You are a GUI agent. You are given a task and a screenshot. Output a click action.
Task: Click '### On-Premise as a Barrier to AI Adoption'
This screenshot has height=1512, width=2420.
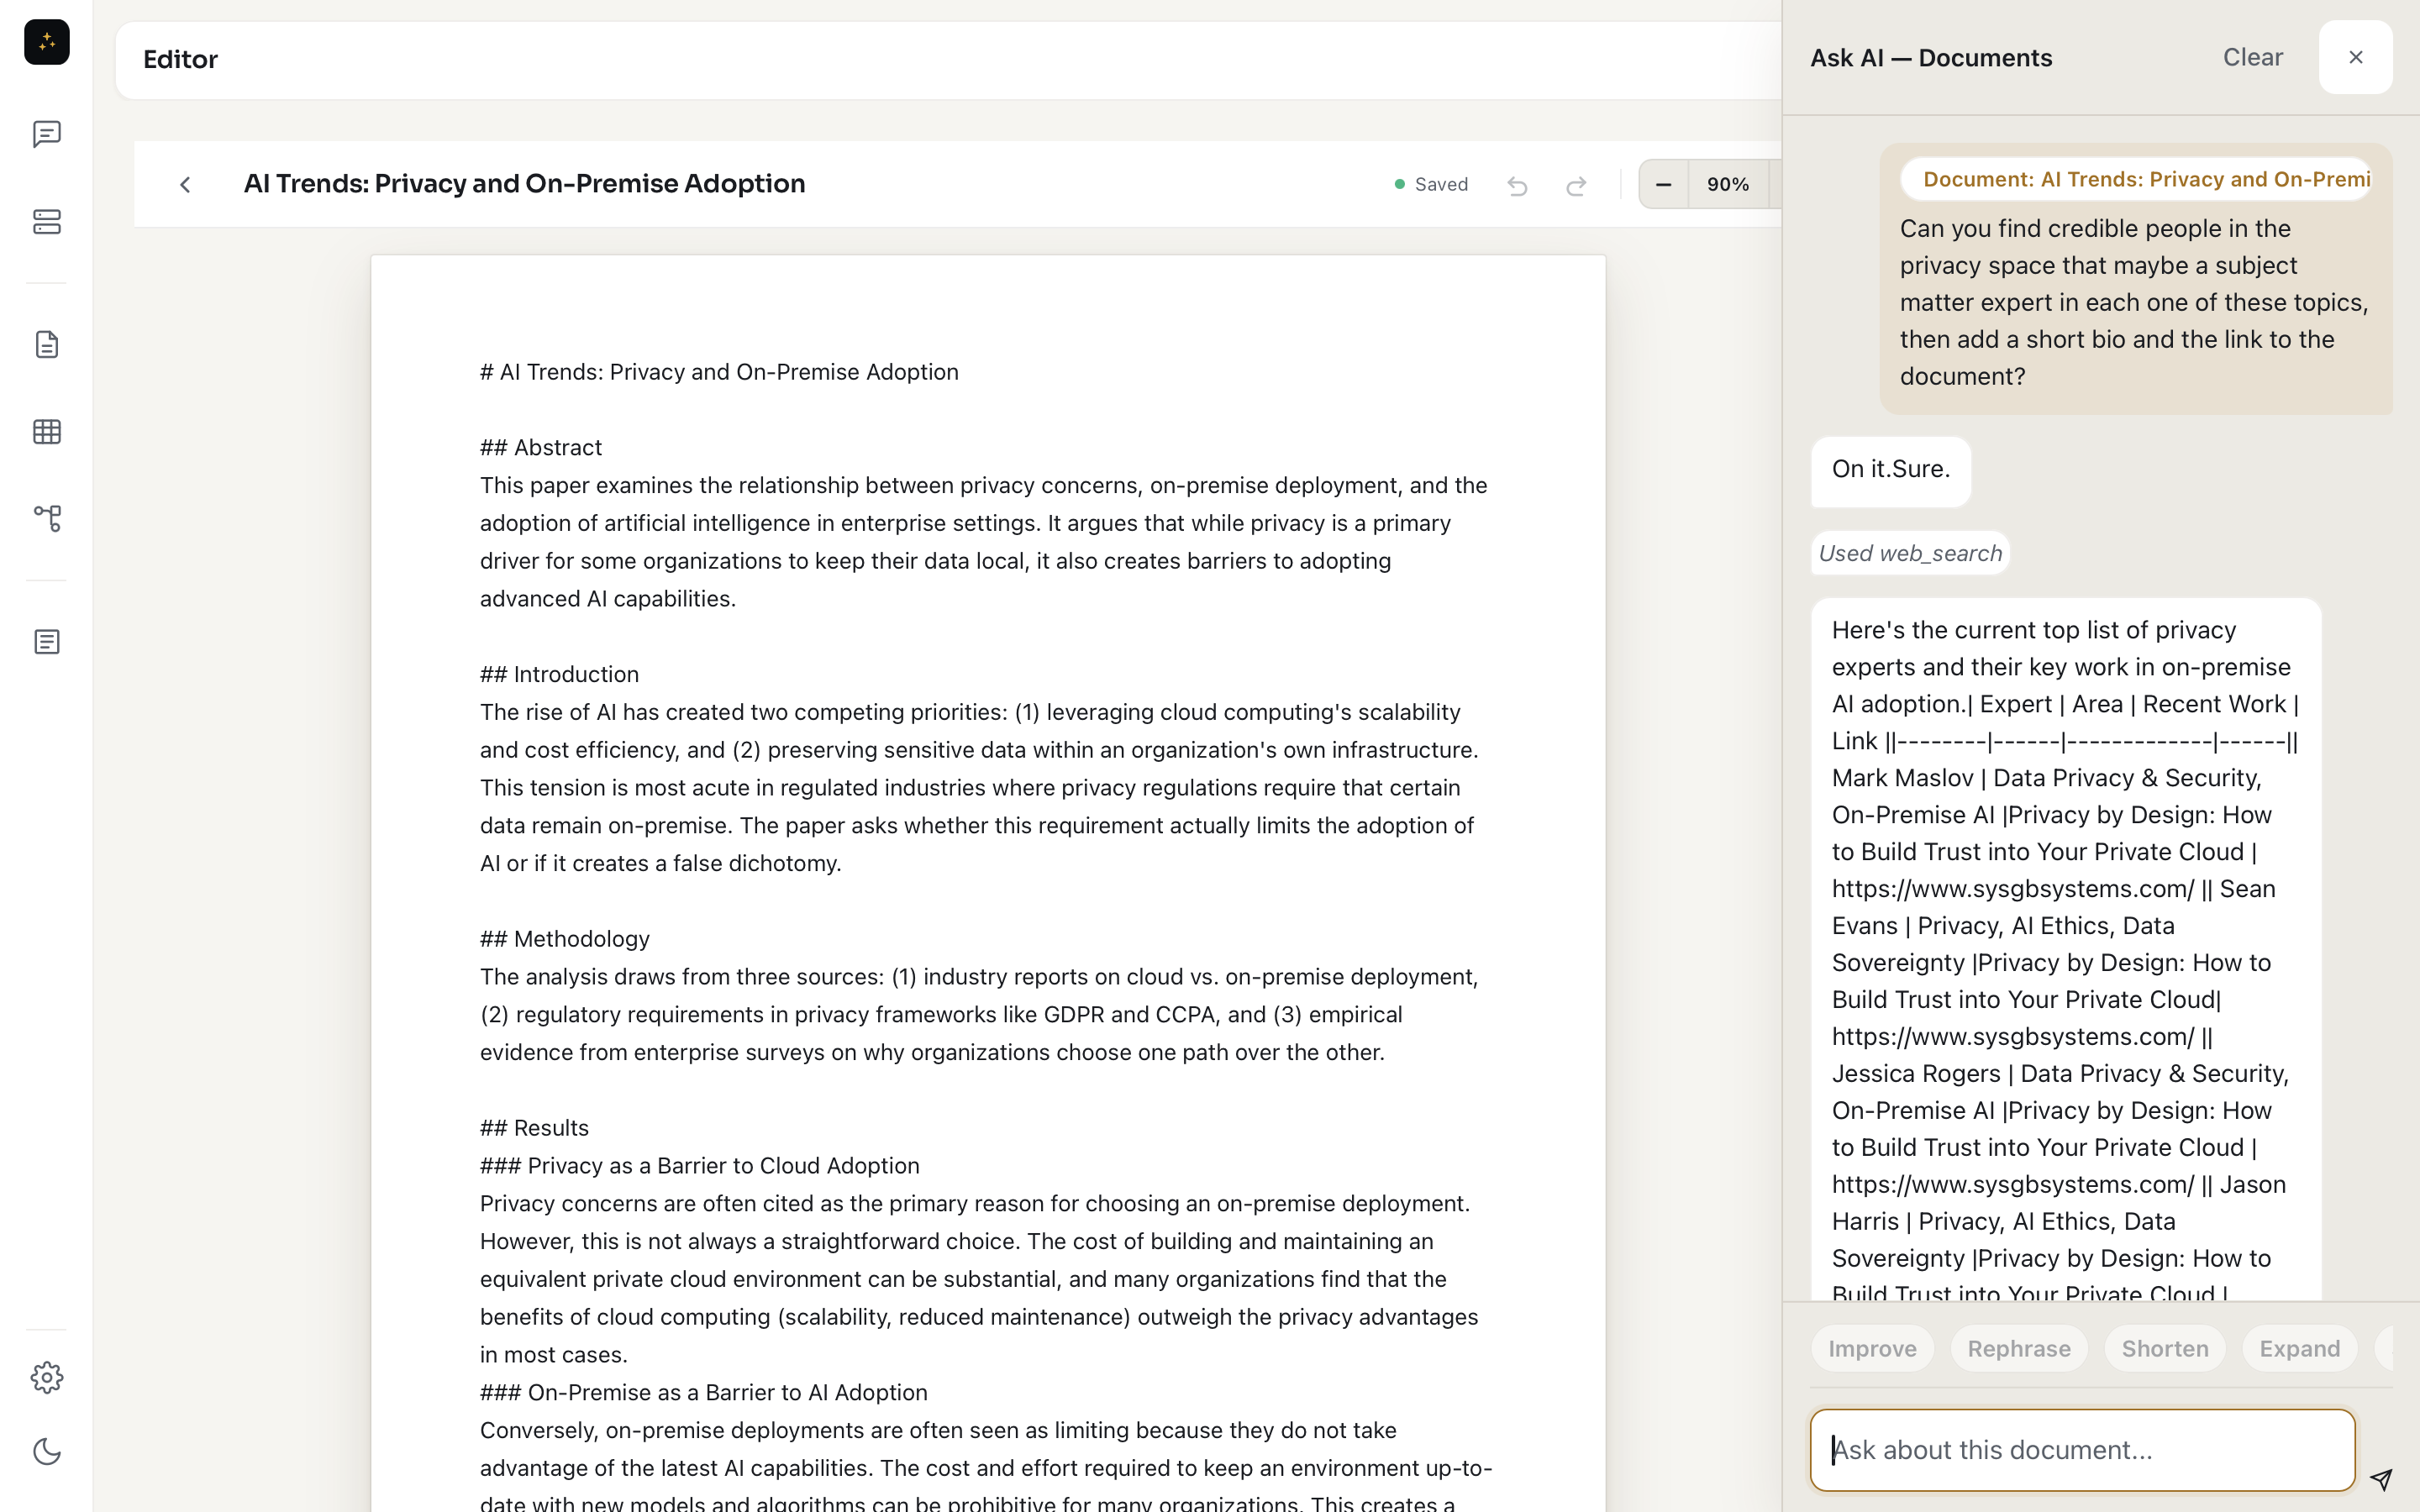[703, 1392]
